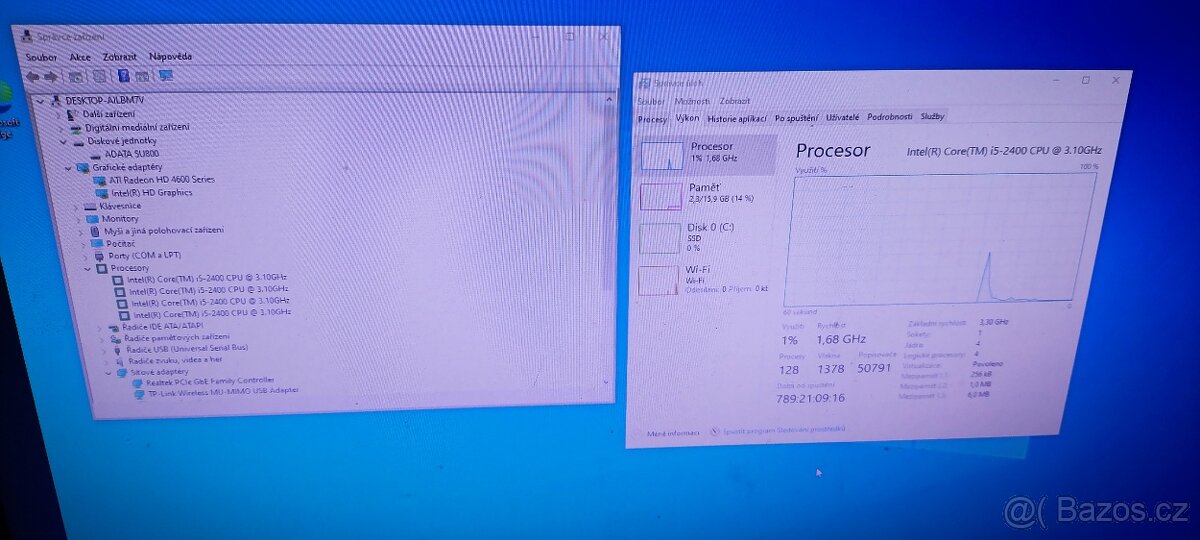Select the Intel(R) HD Graphics adapter icon
This screenshot has width=1200, height=540.
(x=101, y=193)
